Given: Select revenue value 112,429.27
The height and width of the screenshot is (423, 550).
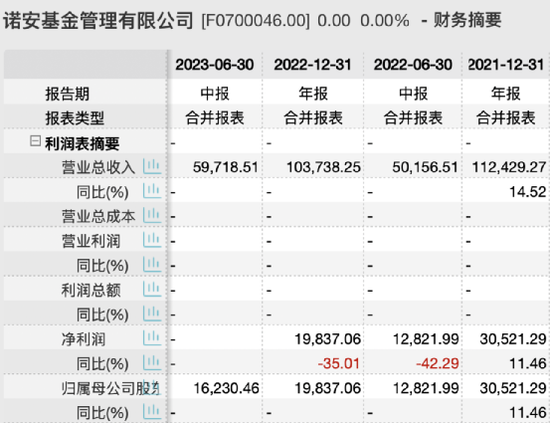Looking at the screenshot, I should click(x=509, y=167).
